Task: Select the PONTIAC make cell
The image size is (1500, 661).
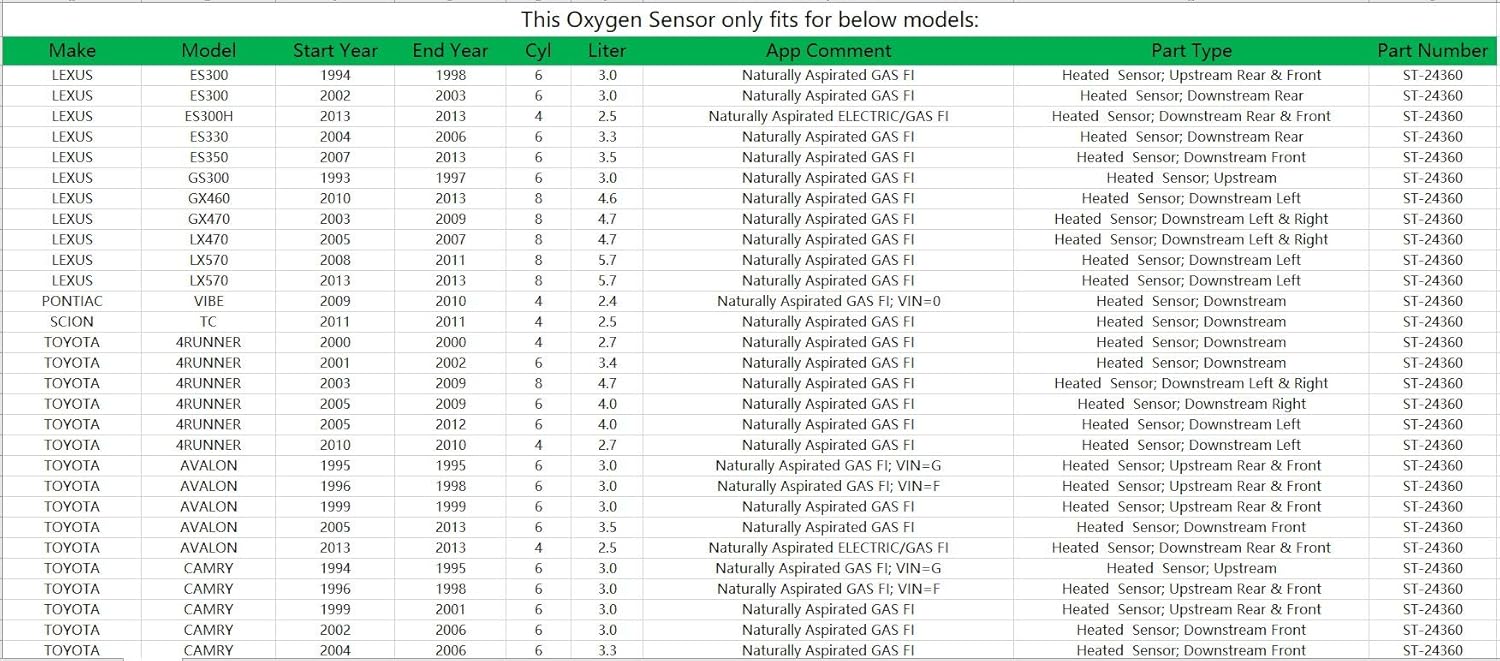Action: pos(72,301)
